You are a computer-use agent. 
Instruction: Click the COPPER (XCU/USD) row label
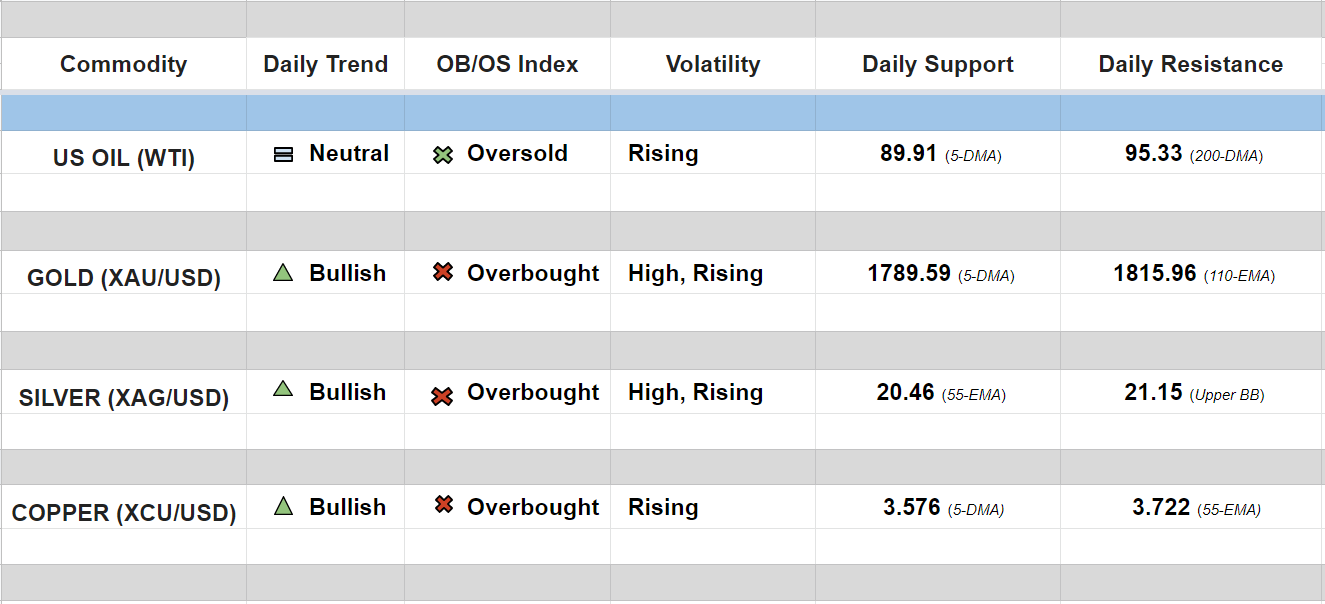click(x=124, y=514)
